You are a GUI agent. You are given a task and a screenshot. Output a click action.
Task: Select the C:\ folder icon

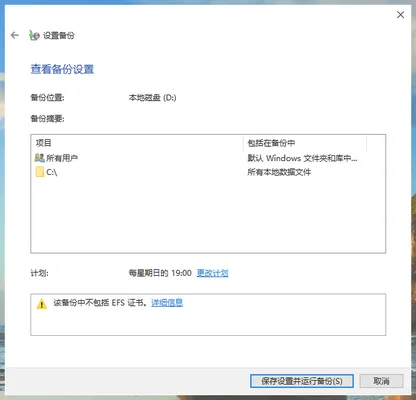pos(40,172)
